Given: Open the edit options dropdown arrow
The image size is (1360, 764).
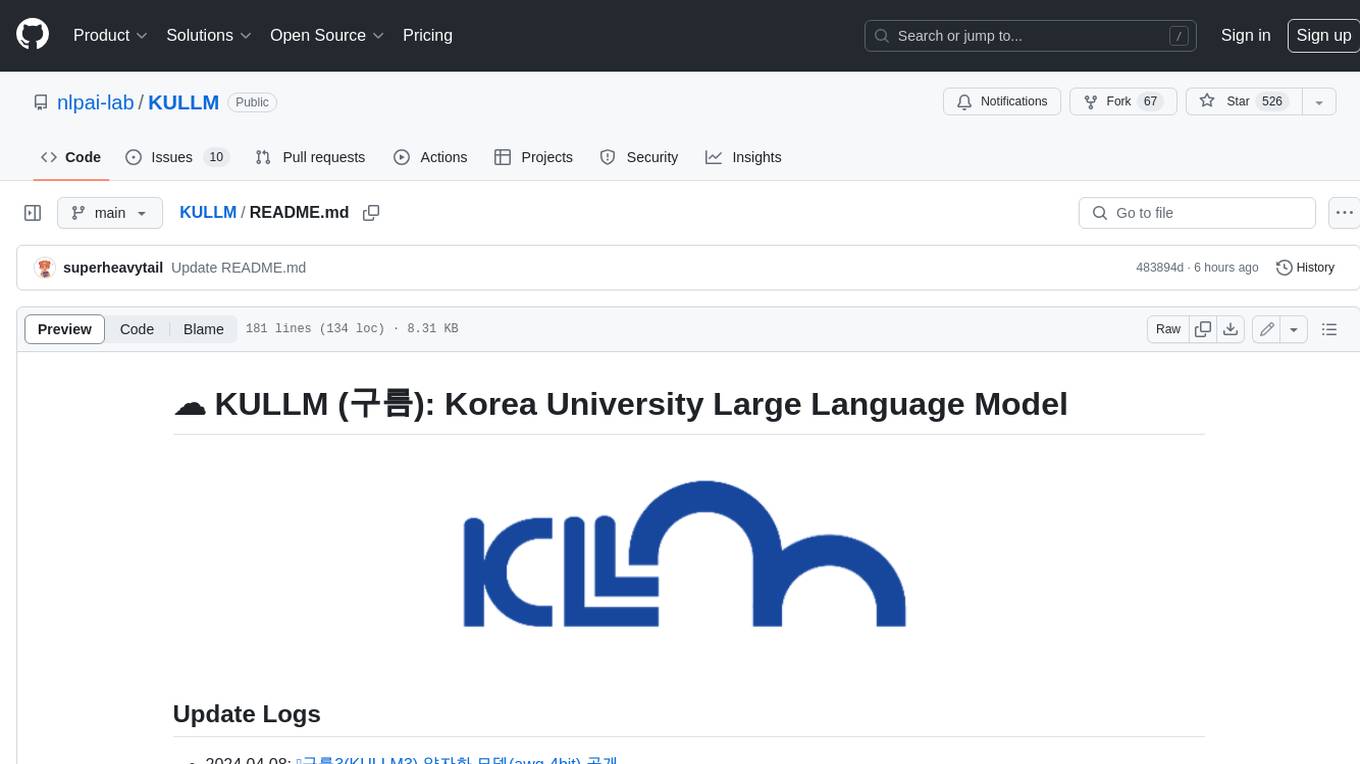Looking at the screenshot, I should point(1294,329).
